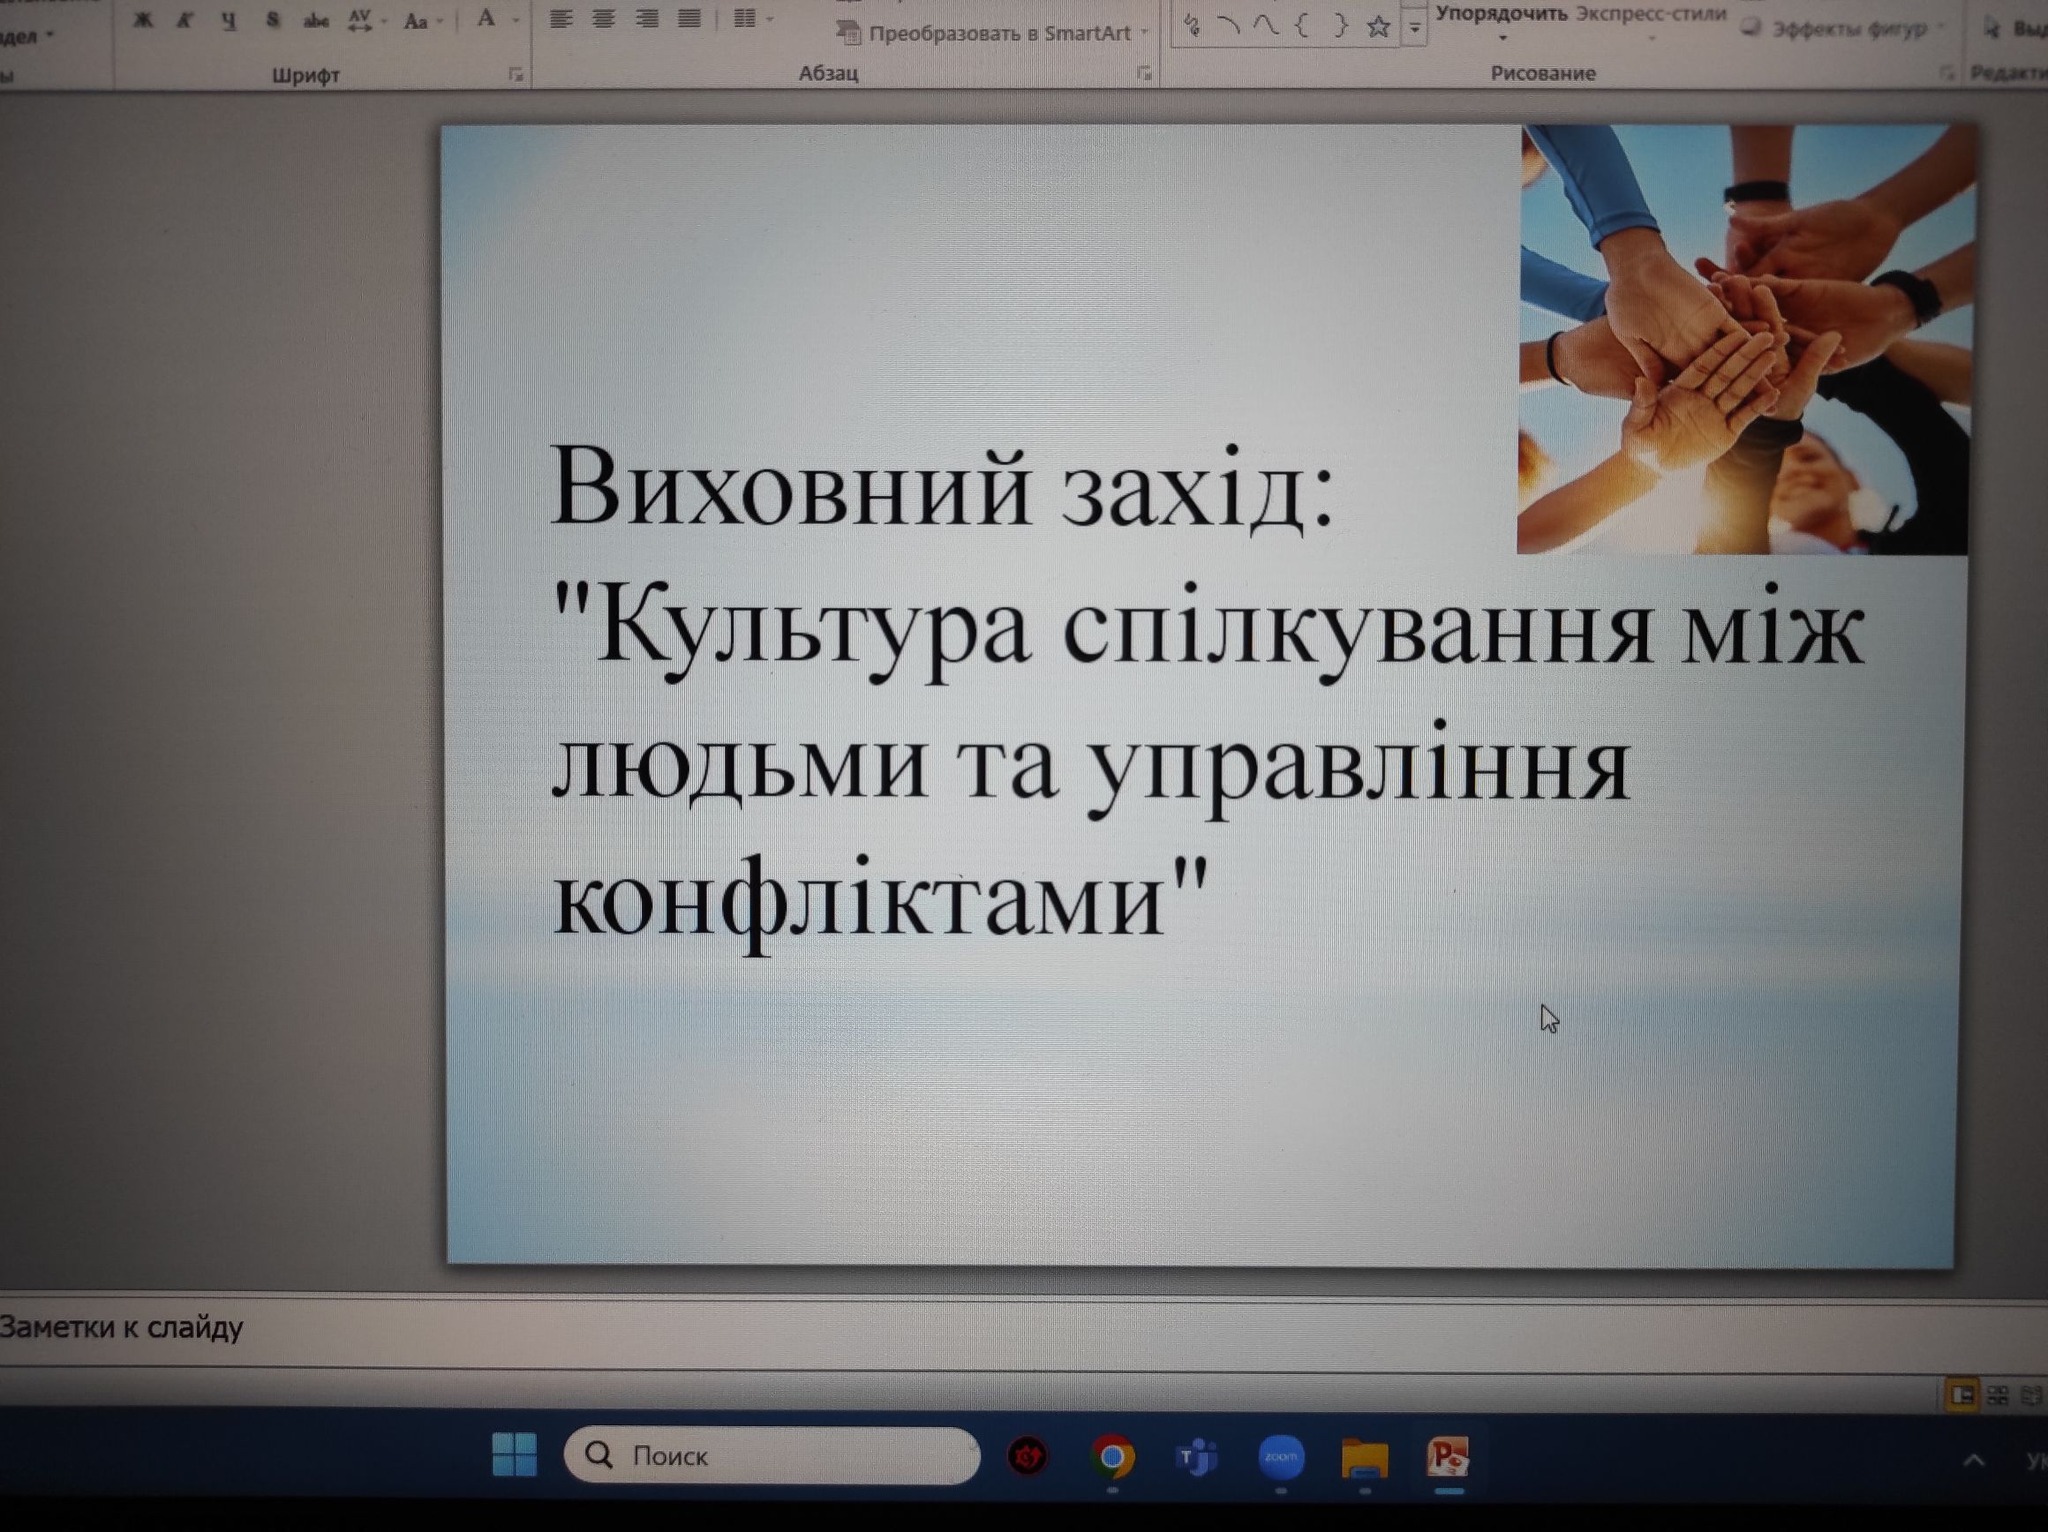2048x1532 pixels.
Task: Select the star shape in gallery
Action: [x=1378, y=26]
